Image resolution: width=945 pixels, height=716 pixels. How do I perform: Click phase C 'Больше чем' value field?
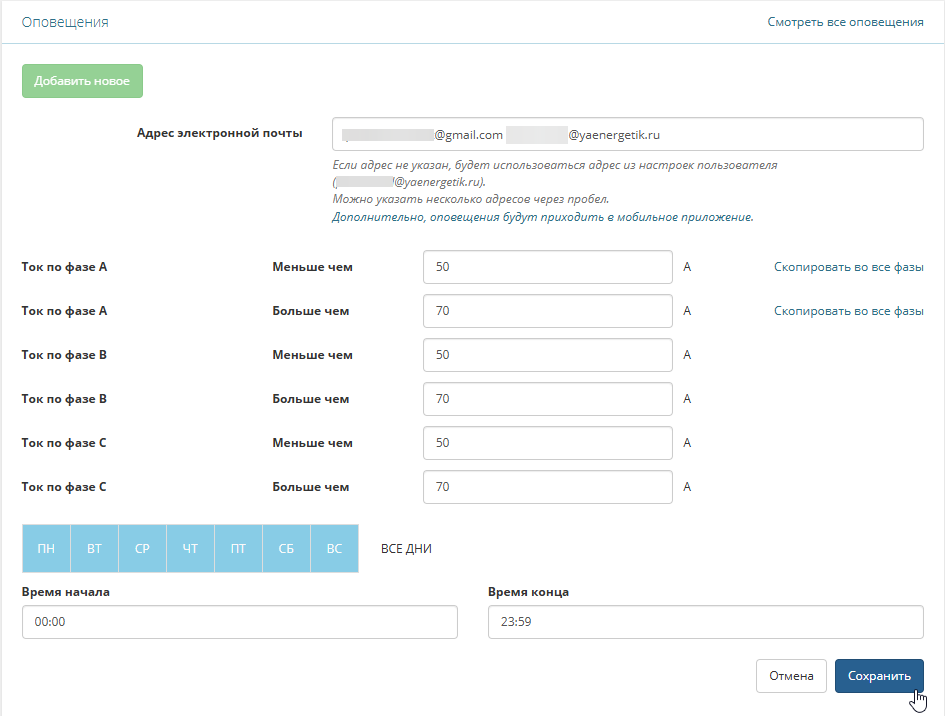point(548,487)
